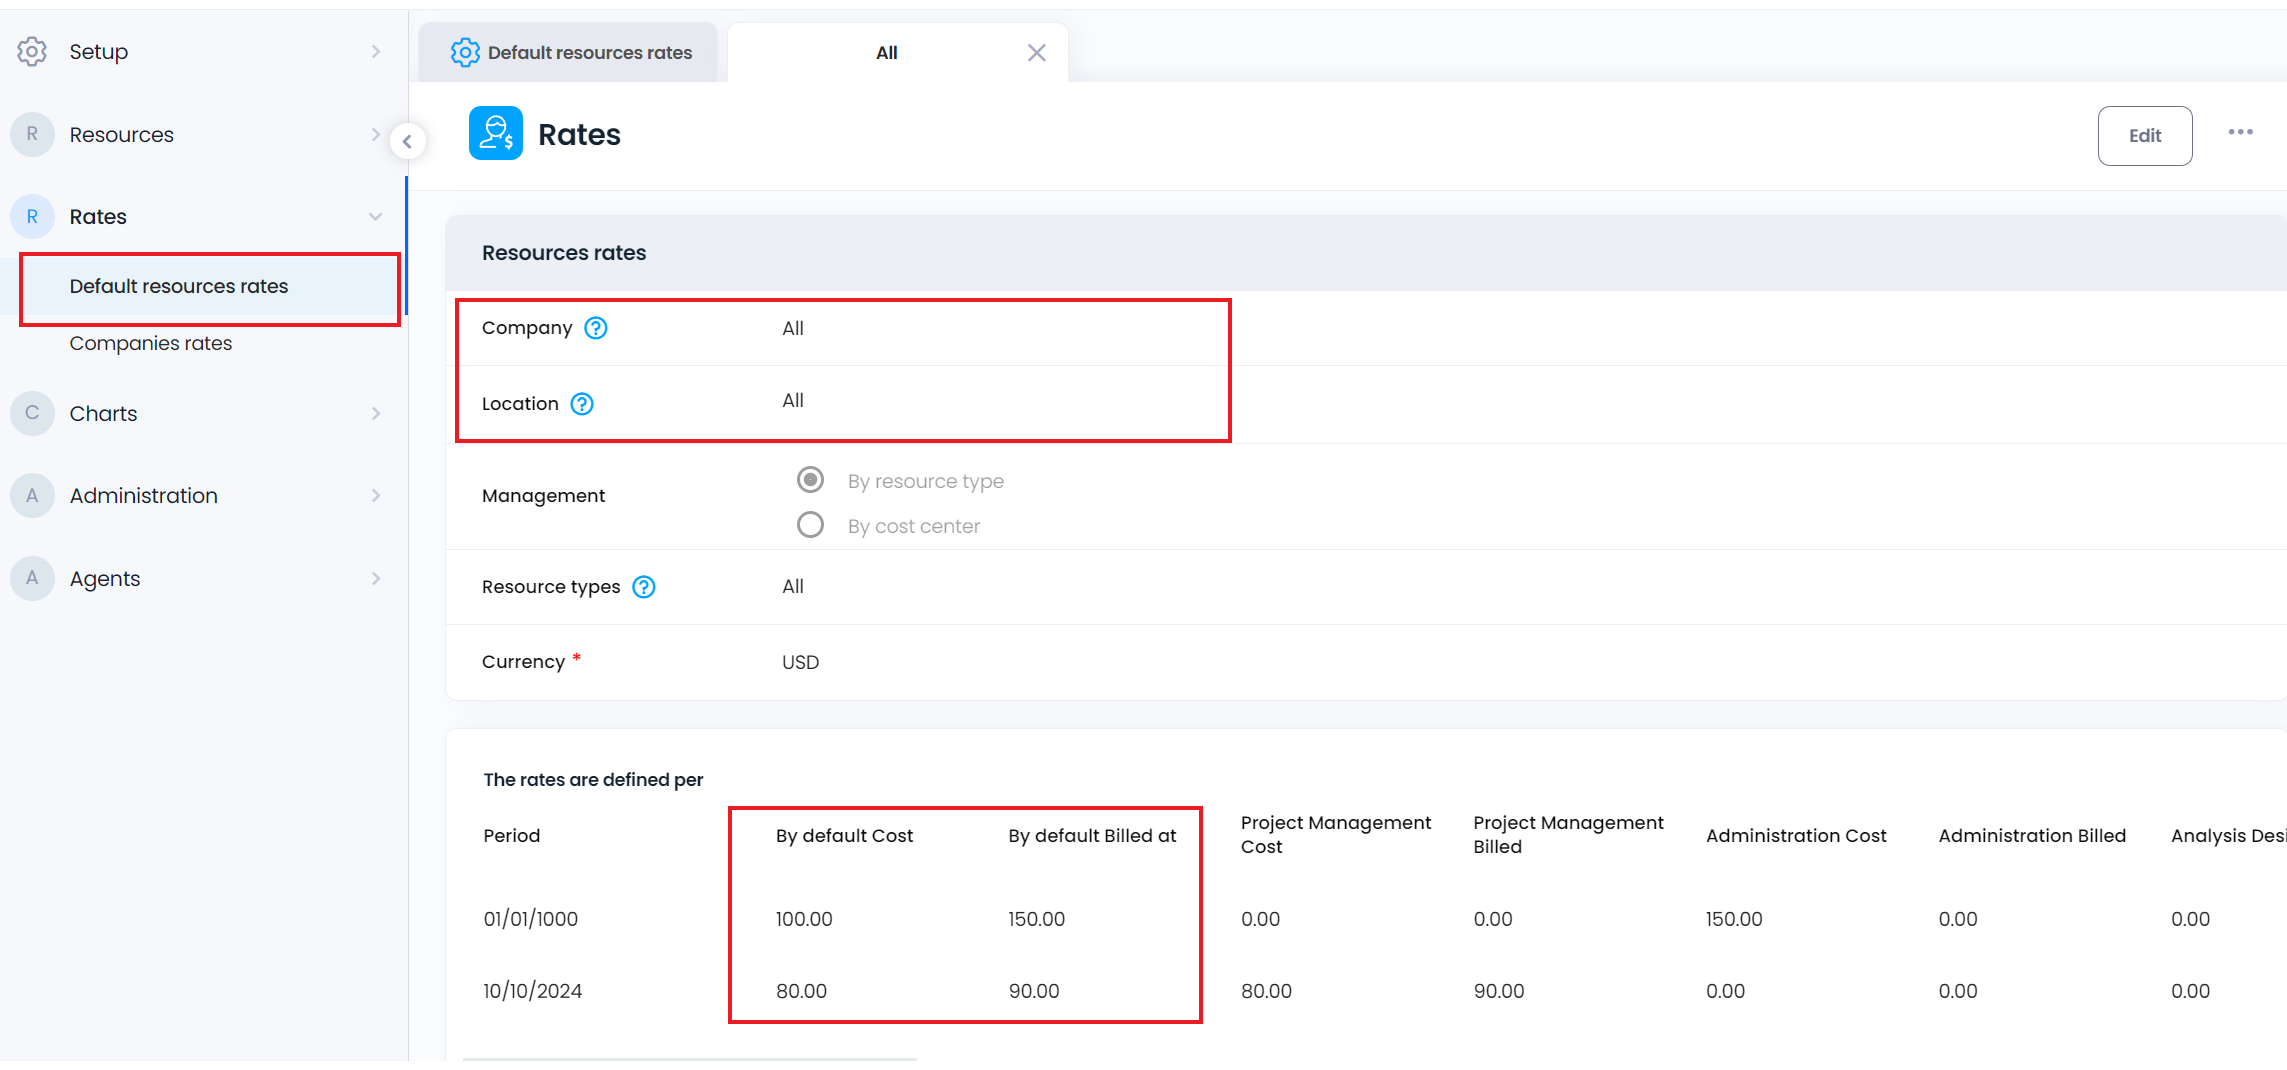Click the Administration A avatar icon
This screenshot has width=2287, height=1070.
point(32,495)
